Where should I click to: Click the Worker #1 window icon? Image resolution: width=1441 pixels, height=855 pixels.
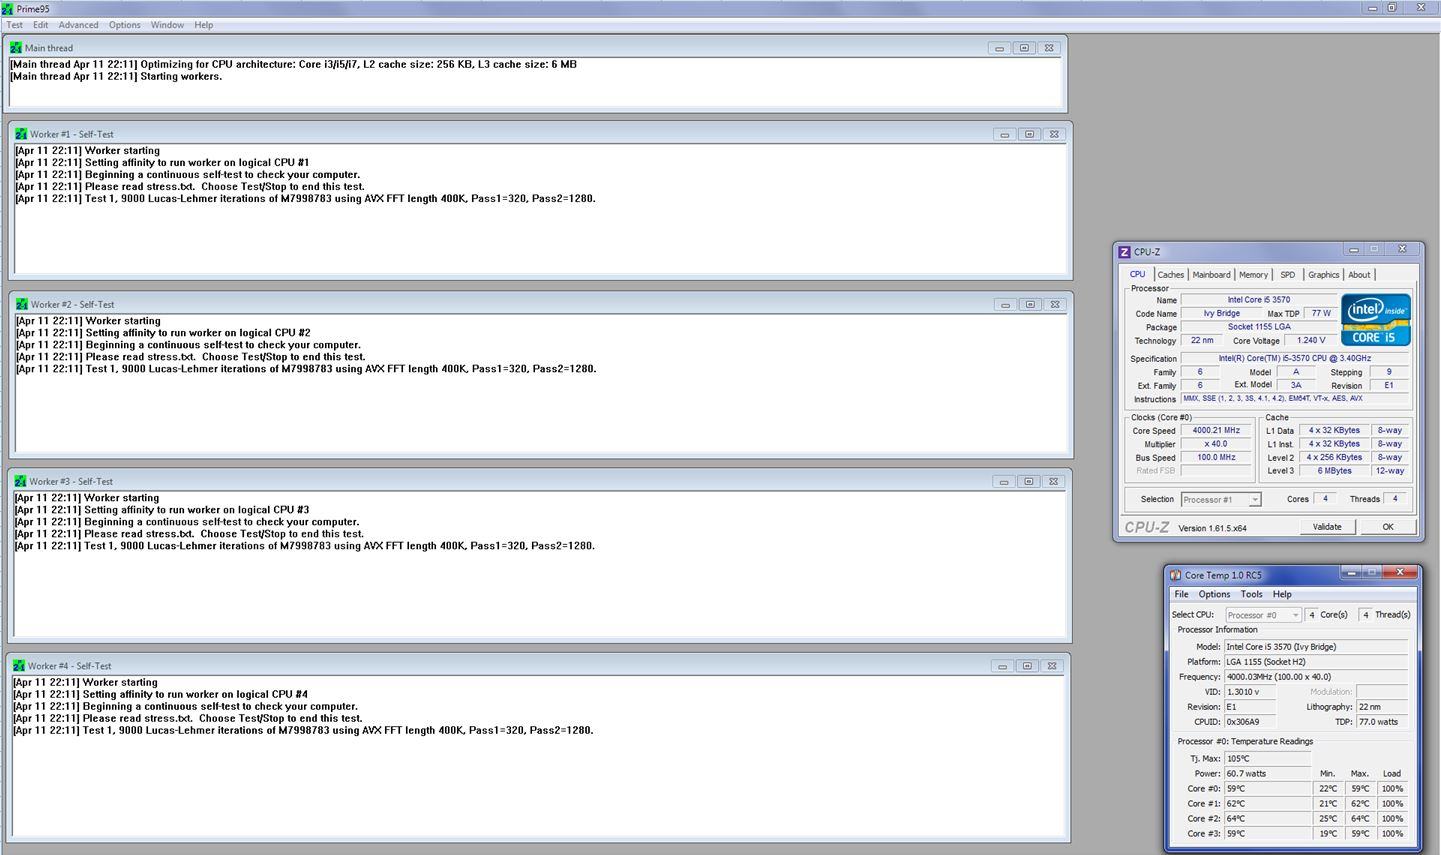click(x=21, y=134)
